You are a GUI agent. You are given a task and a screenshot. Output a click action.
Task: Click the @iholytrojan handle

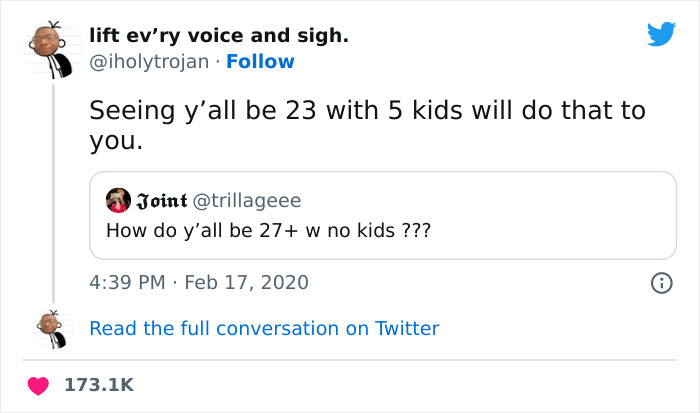[150, 62]
